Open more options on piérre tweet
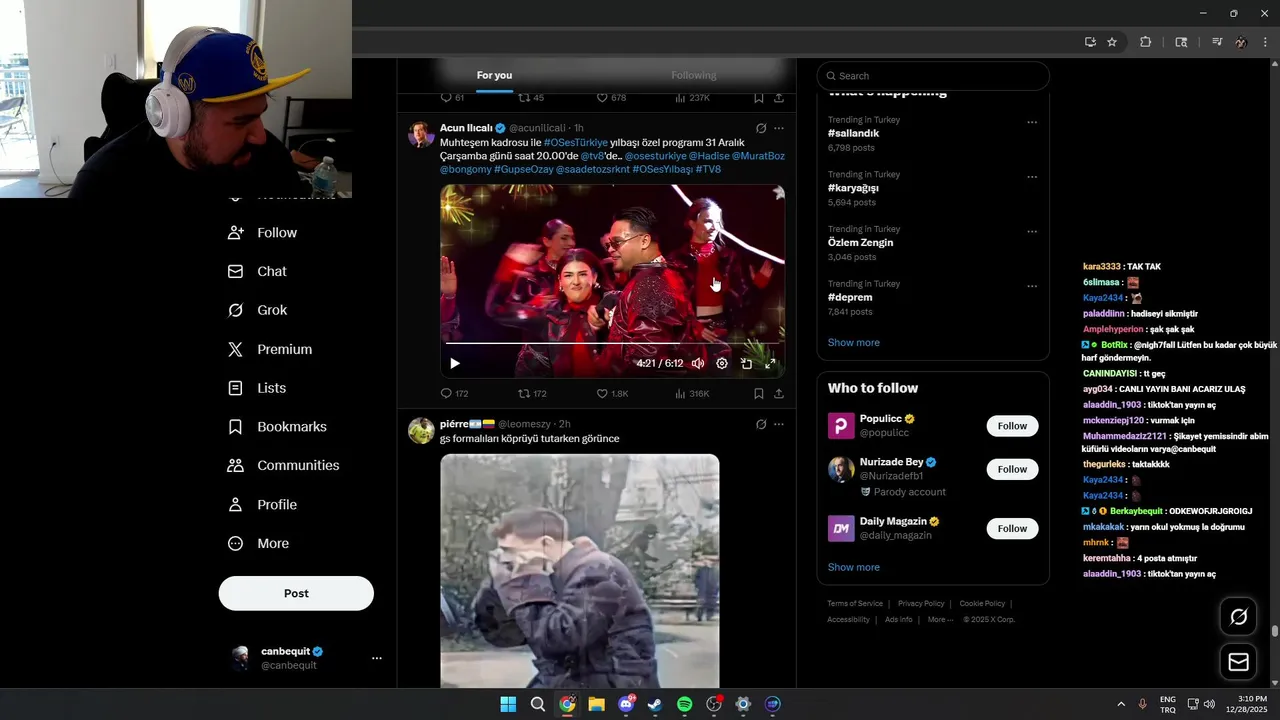Viewport: 1280px width, 720px height. [x=779, y=424]
